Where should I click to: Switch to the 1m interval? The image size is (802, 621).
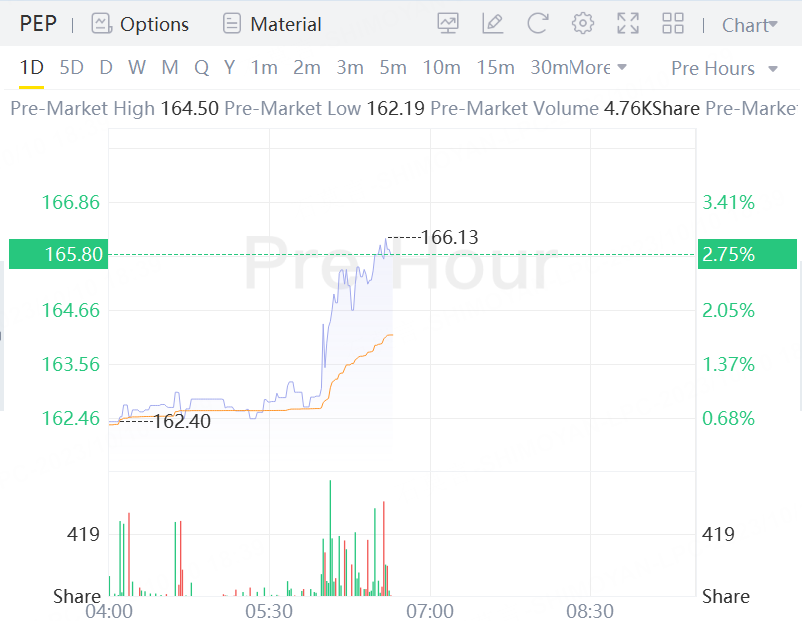[x=264, y=68]
